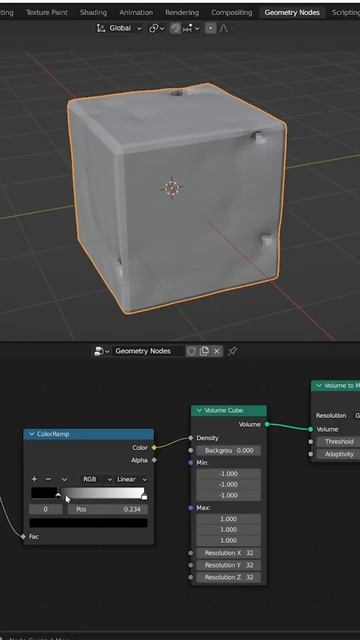Switch to the Compositing workspace tab
Viewport: 360px width, 640px height.
(231, 12)
